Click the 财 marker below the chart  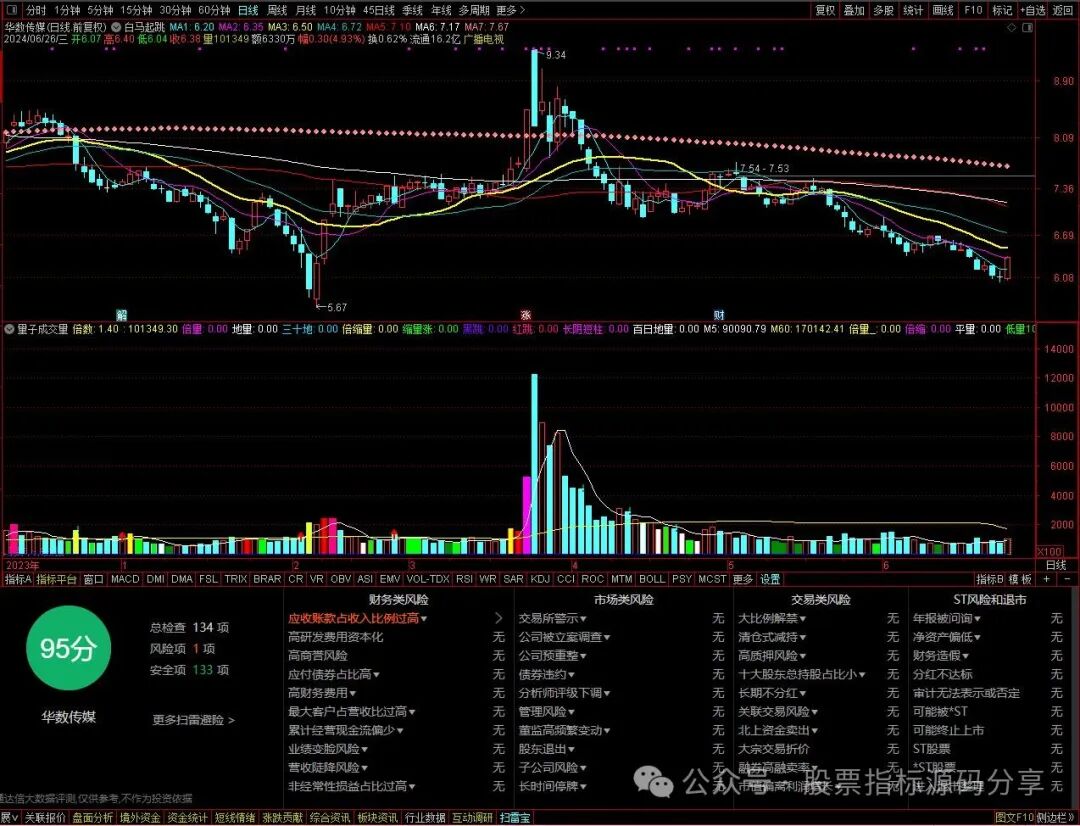718,315
